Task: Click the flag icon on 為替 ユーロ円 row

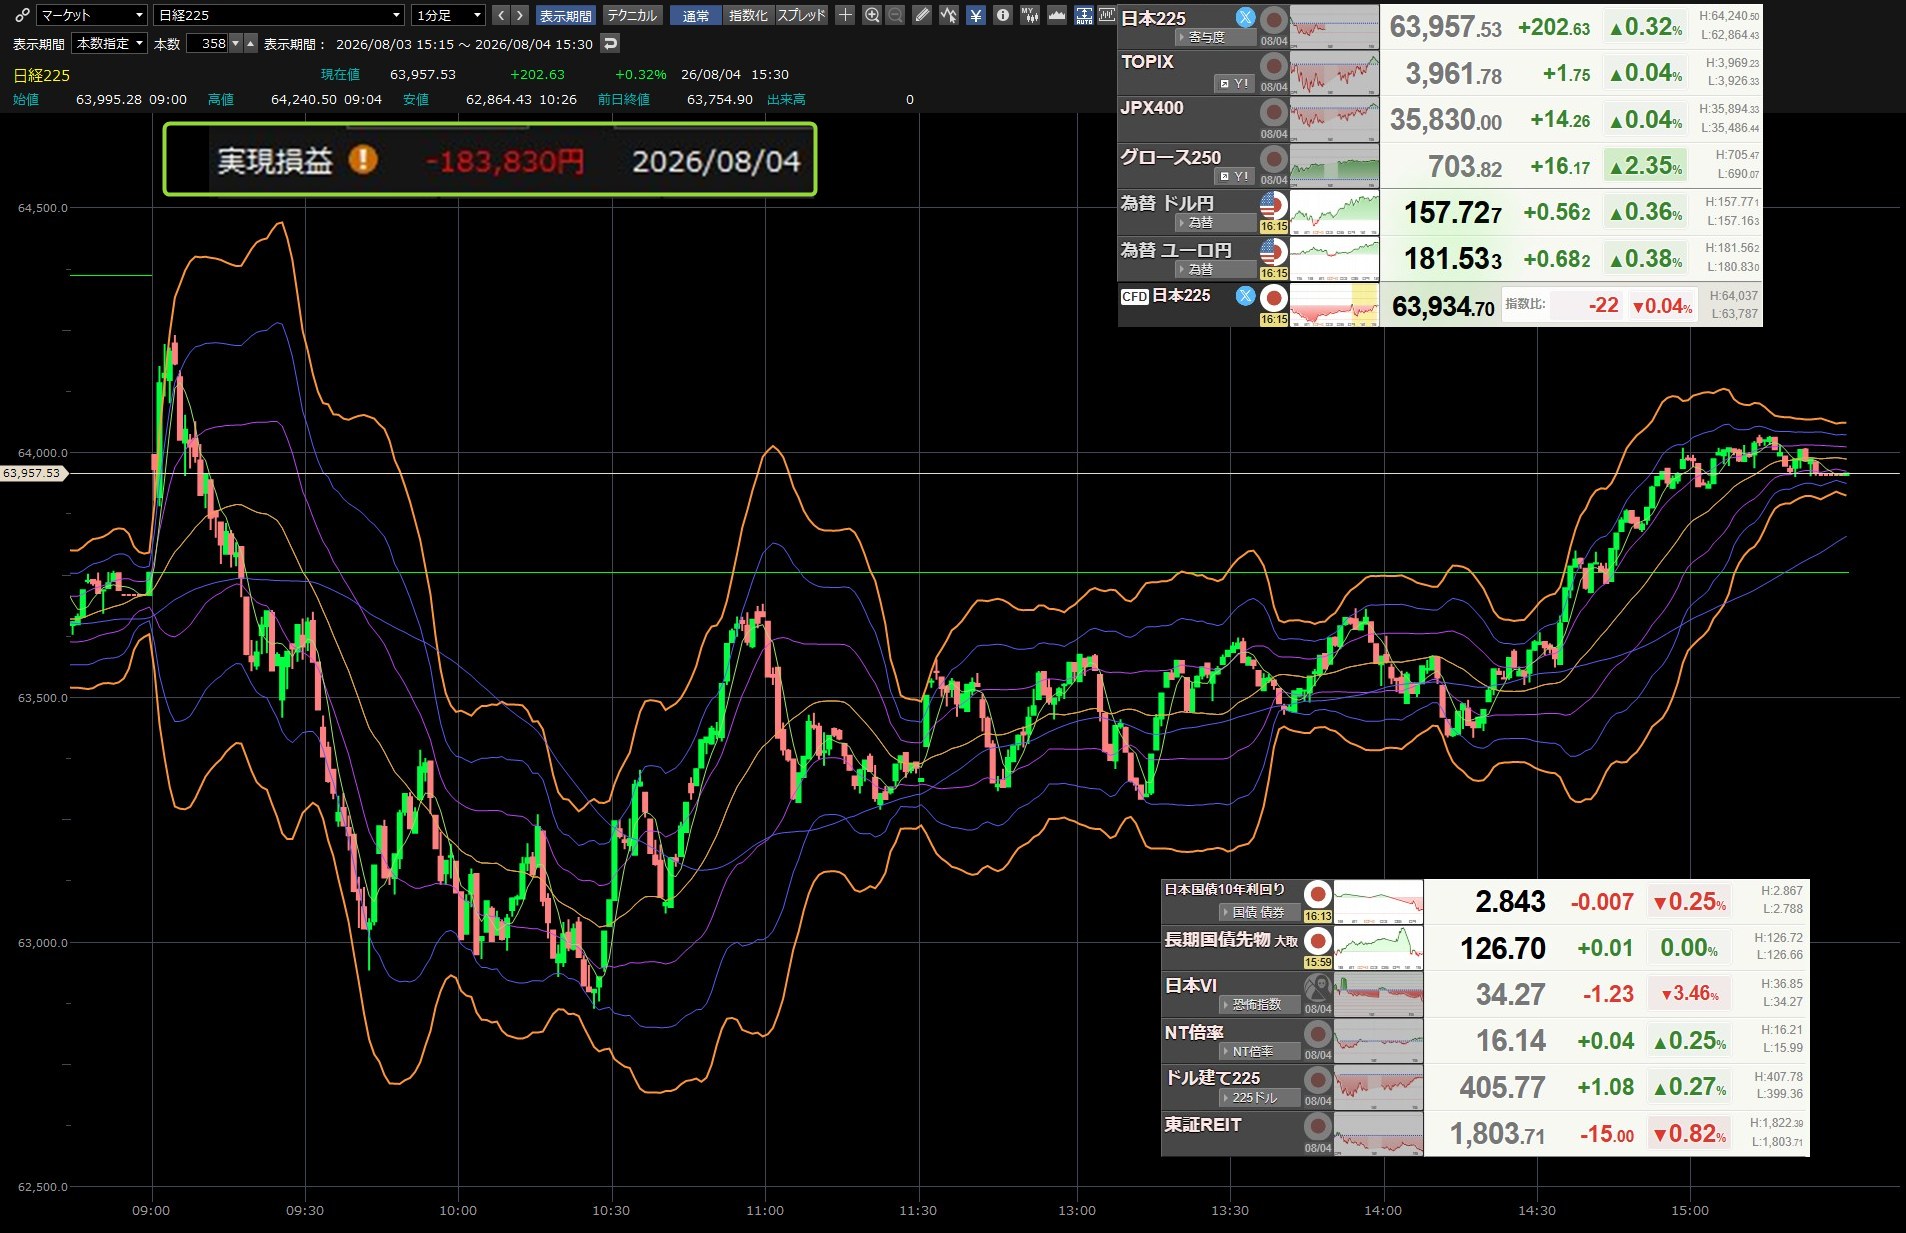Action: pos(1273,252)
